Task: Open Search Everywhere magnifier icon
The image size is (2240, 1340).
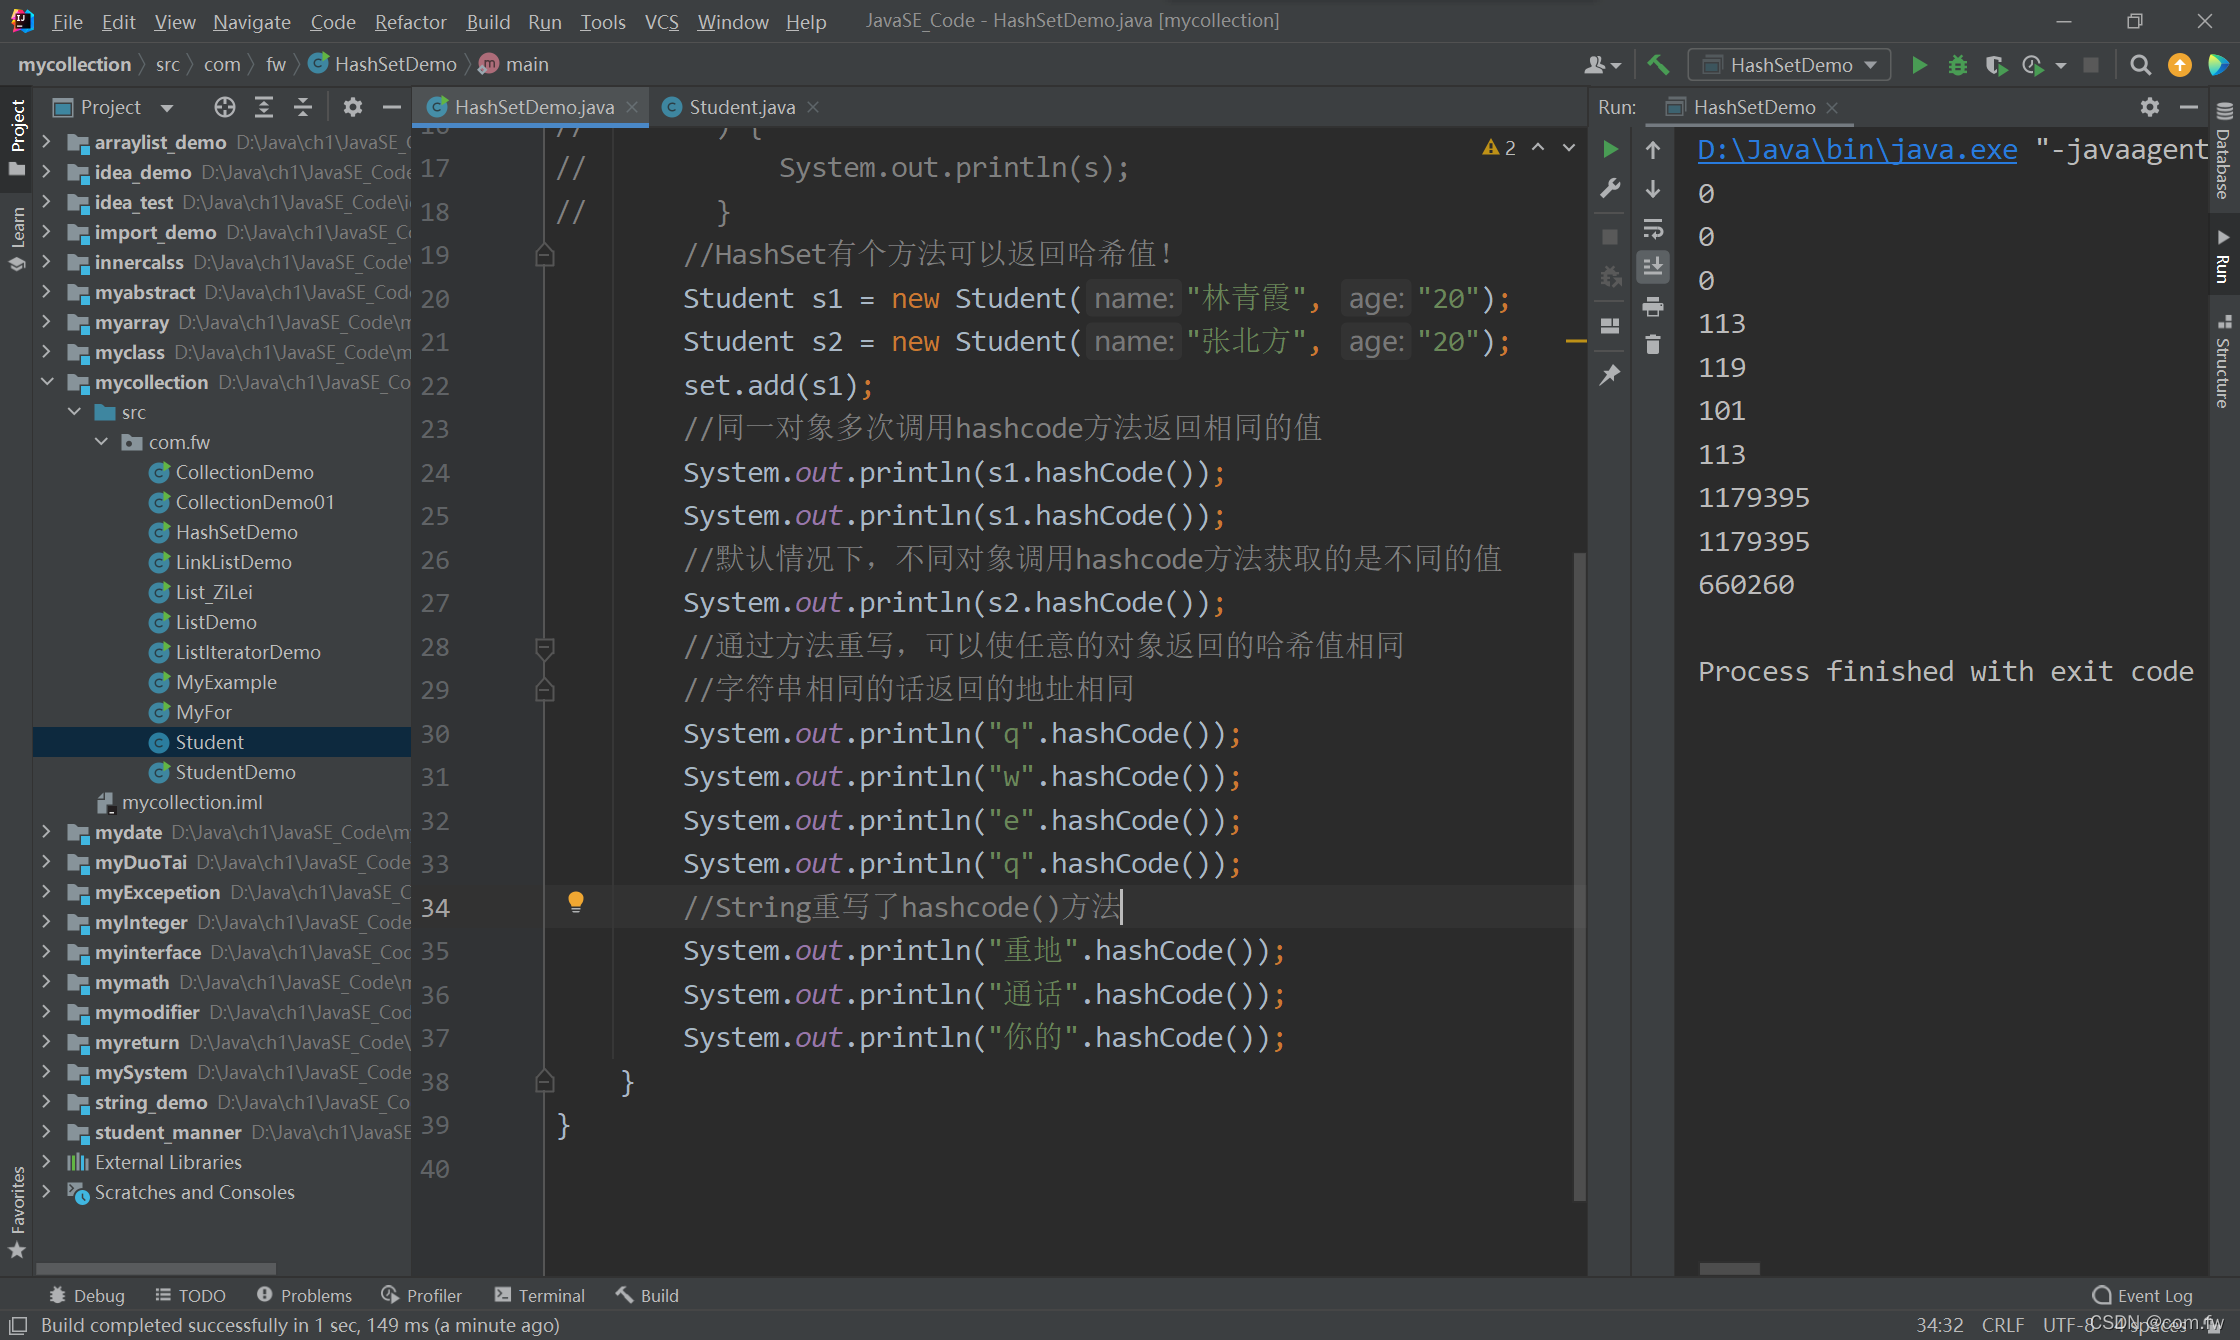Action: pos(2140,65)
